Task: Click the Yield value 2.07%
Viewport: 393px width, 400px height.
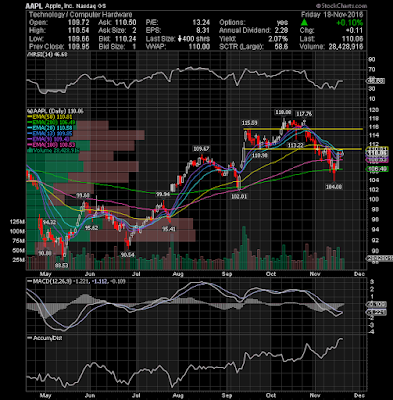Action: click(277, 39)
